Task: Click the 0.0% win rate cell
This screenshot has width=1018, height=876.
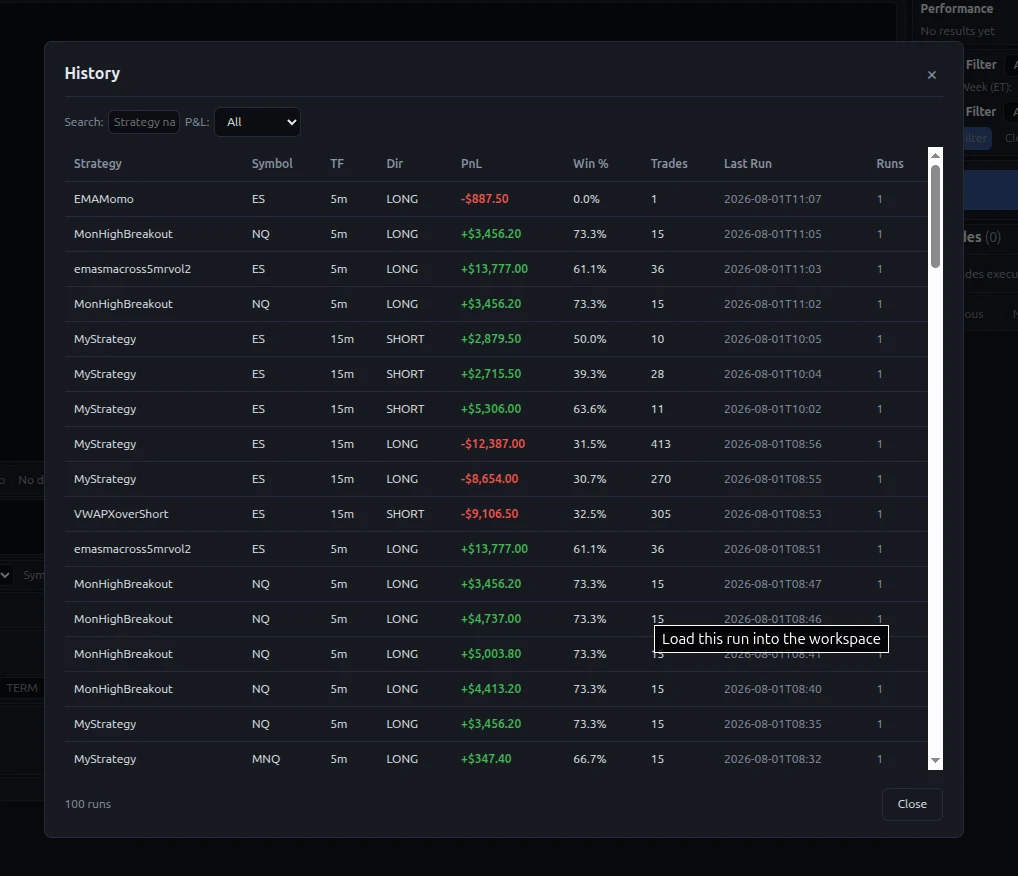Action: [586, 199]
